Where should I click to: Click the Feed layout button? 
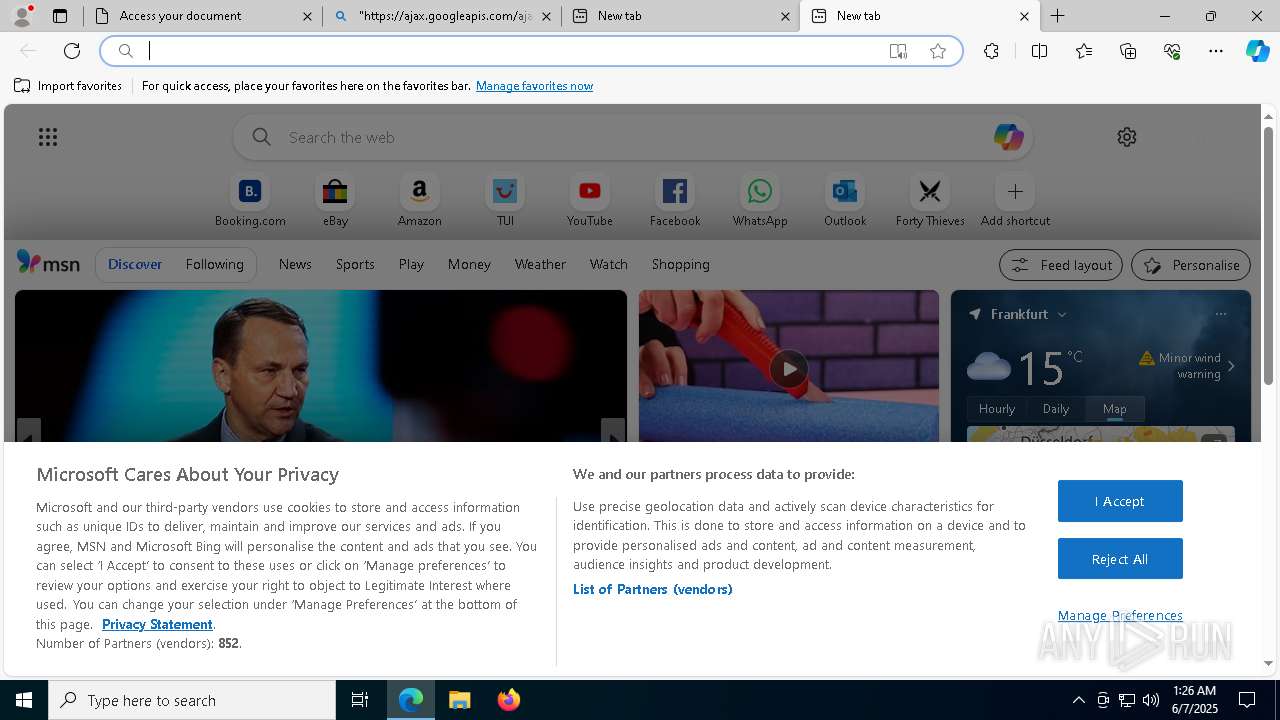tap(1061, 265)
